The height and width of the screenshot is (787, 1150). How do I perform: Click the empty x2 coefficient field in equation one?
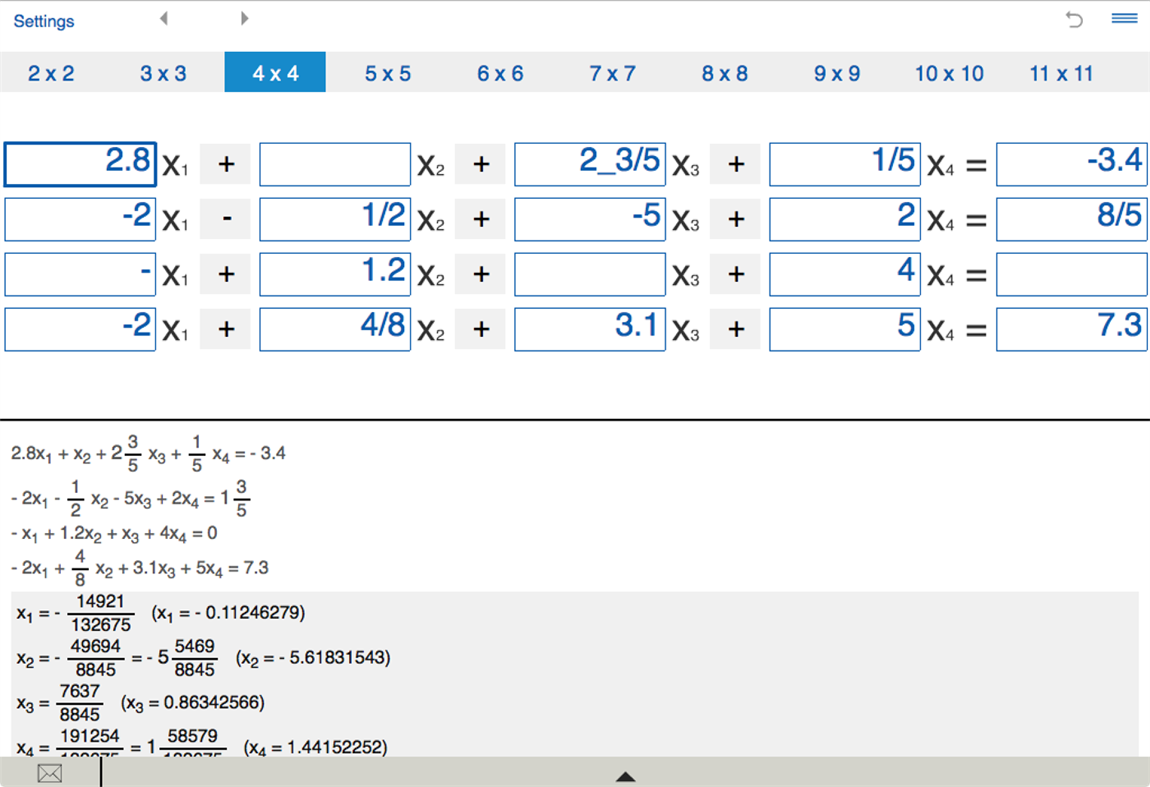coord(335,164)
